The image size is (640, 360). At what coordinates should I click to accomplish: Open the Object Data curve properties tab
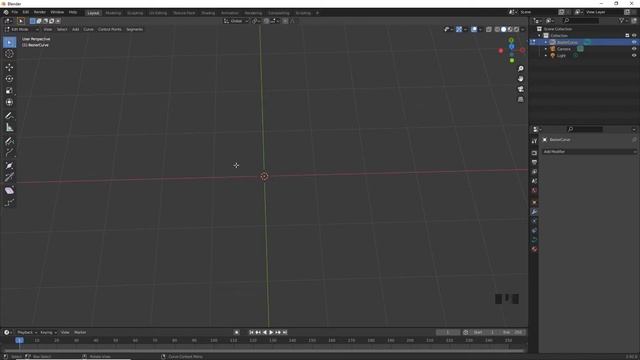click(534, 240)
